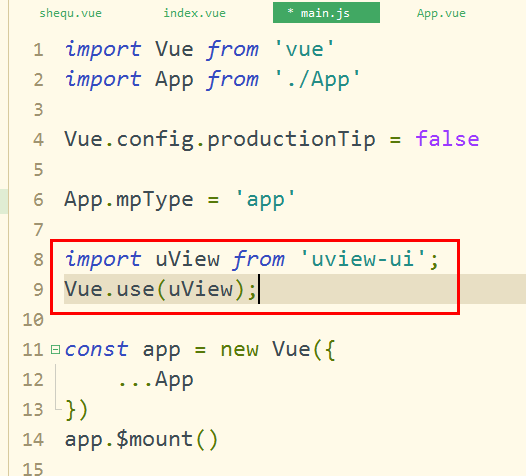The image size is (526, 476).
Task: Select the main.js tab
Action: 326,13
